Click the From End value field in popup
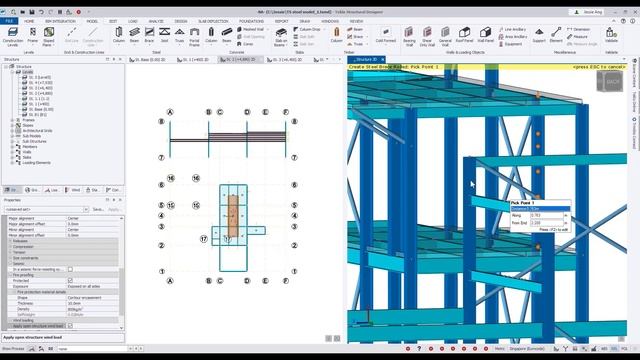 (546, 223)
